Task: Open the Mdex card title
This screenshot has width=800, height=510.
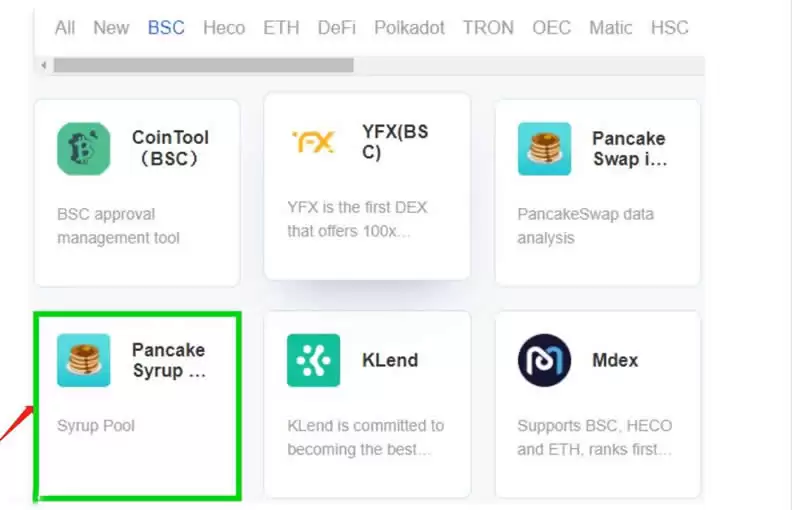Action: click(x=615, y=360)
